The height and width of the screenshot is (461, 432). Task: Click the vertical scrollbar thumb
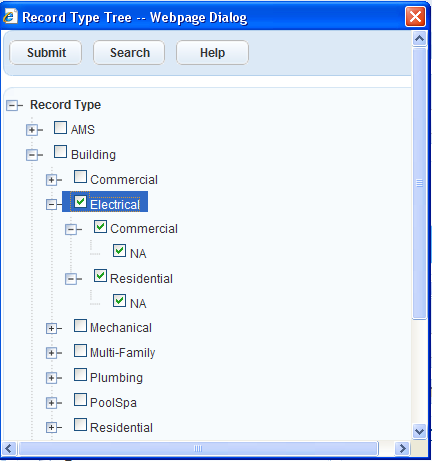tap(419, 183)
